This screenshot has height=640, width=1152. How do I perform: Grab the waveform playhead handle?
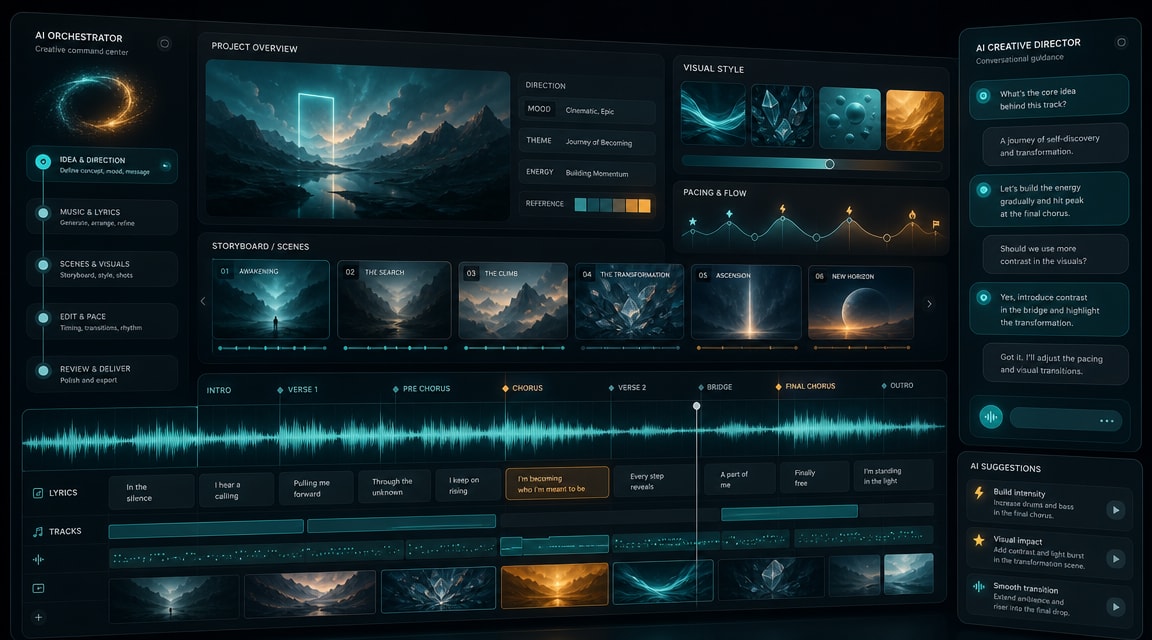tap(696, 406)
